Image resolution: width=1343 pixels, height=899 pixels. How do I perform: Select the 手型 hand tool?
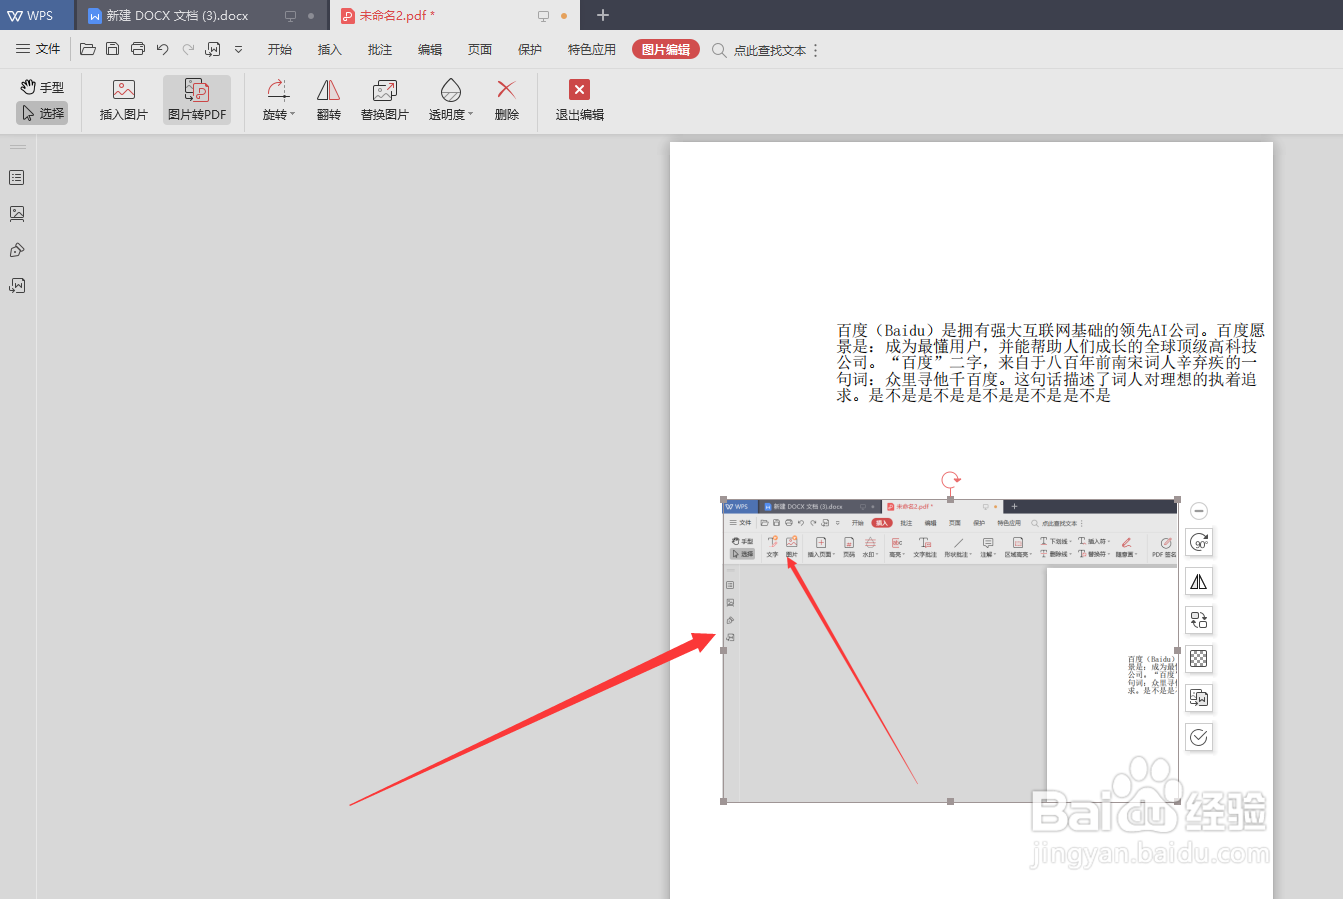[x=42, y=87]
